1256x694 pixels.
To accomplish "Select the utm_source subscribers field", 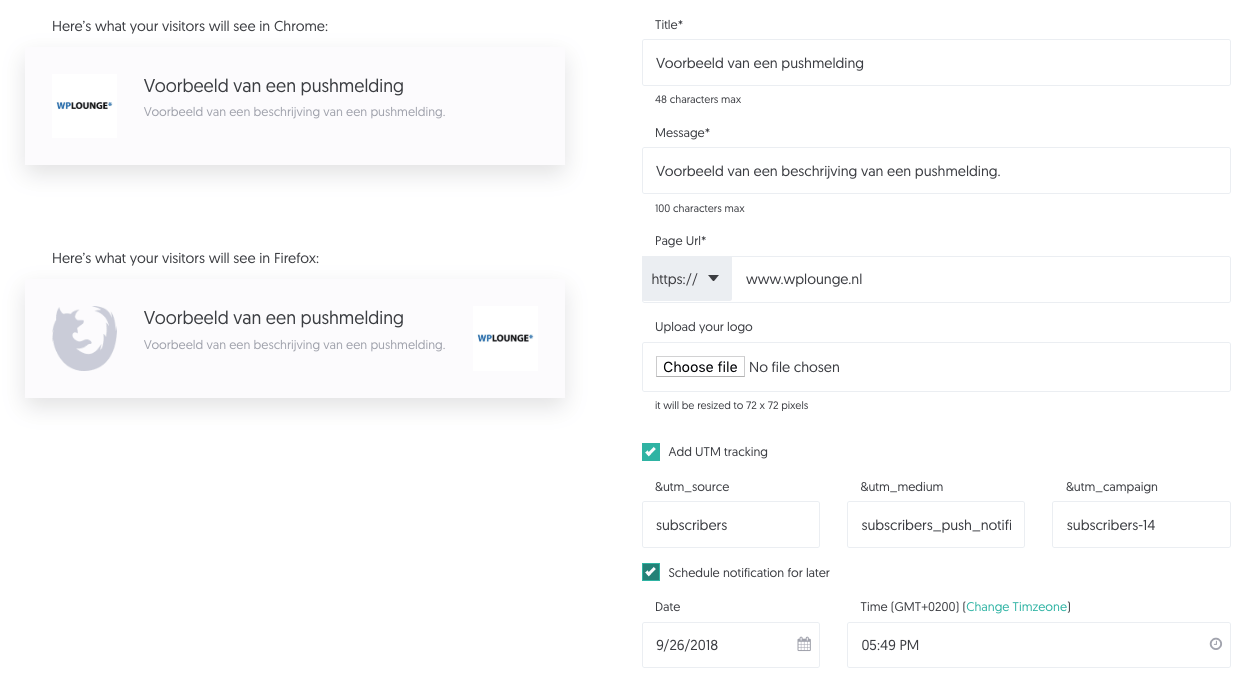I will pyautogui.click(x=731, y=525).
